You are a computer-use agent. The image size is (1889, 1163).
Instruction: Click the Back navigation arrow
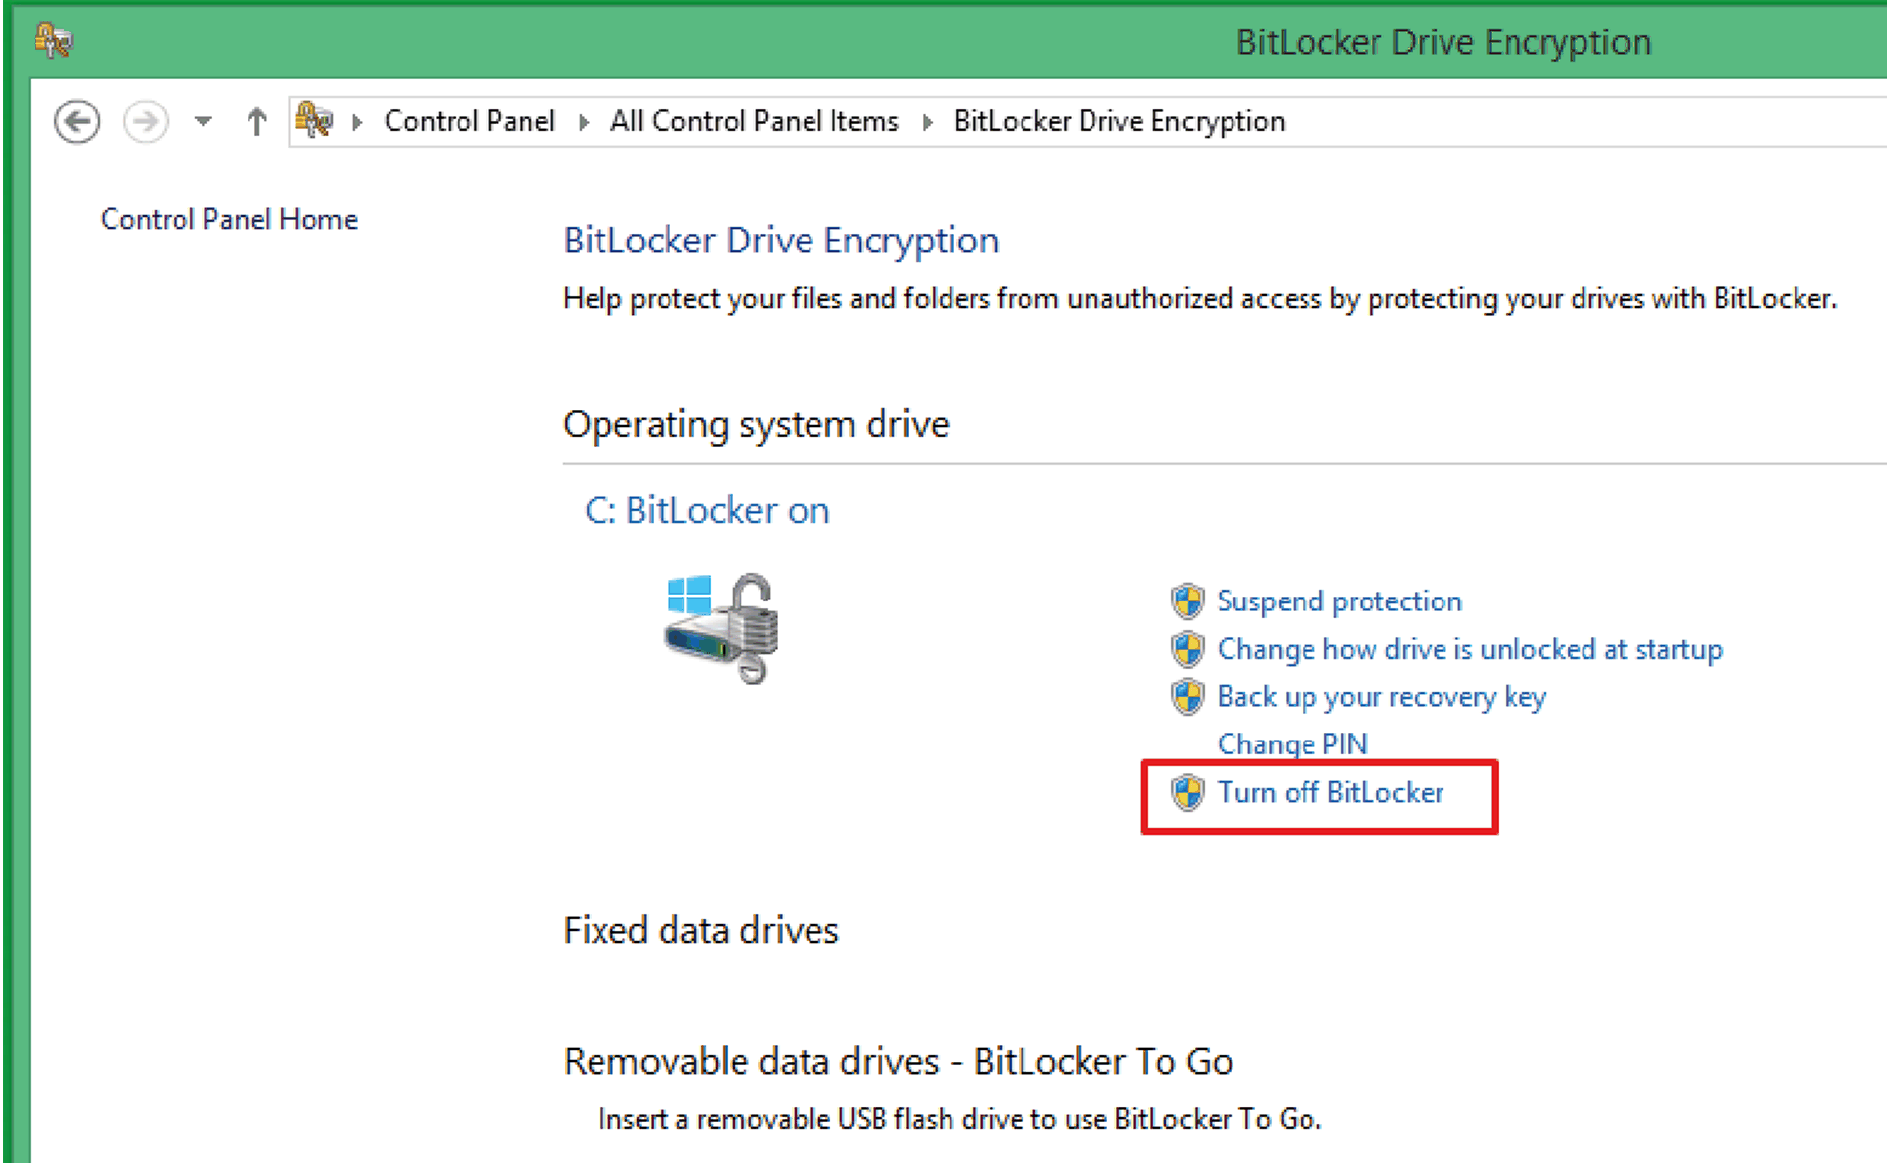click(77, 122)
